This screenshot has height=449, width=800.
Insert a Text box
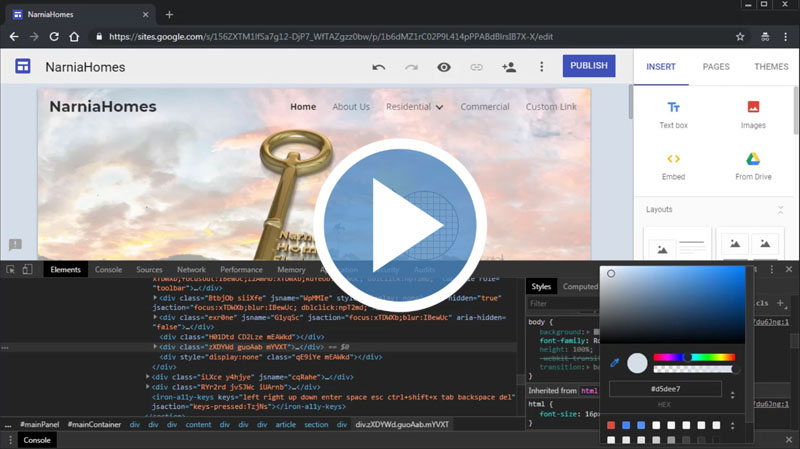[x=673, y=114]
